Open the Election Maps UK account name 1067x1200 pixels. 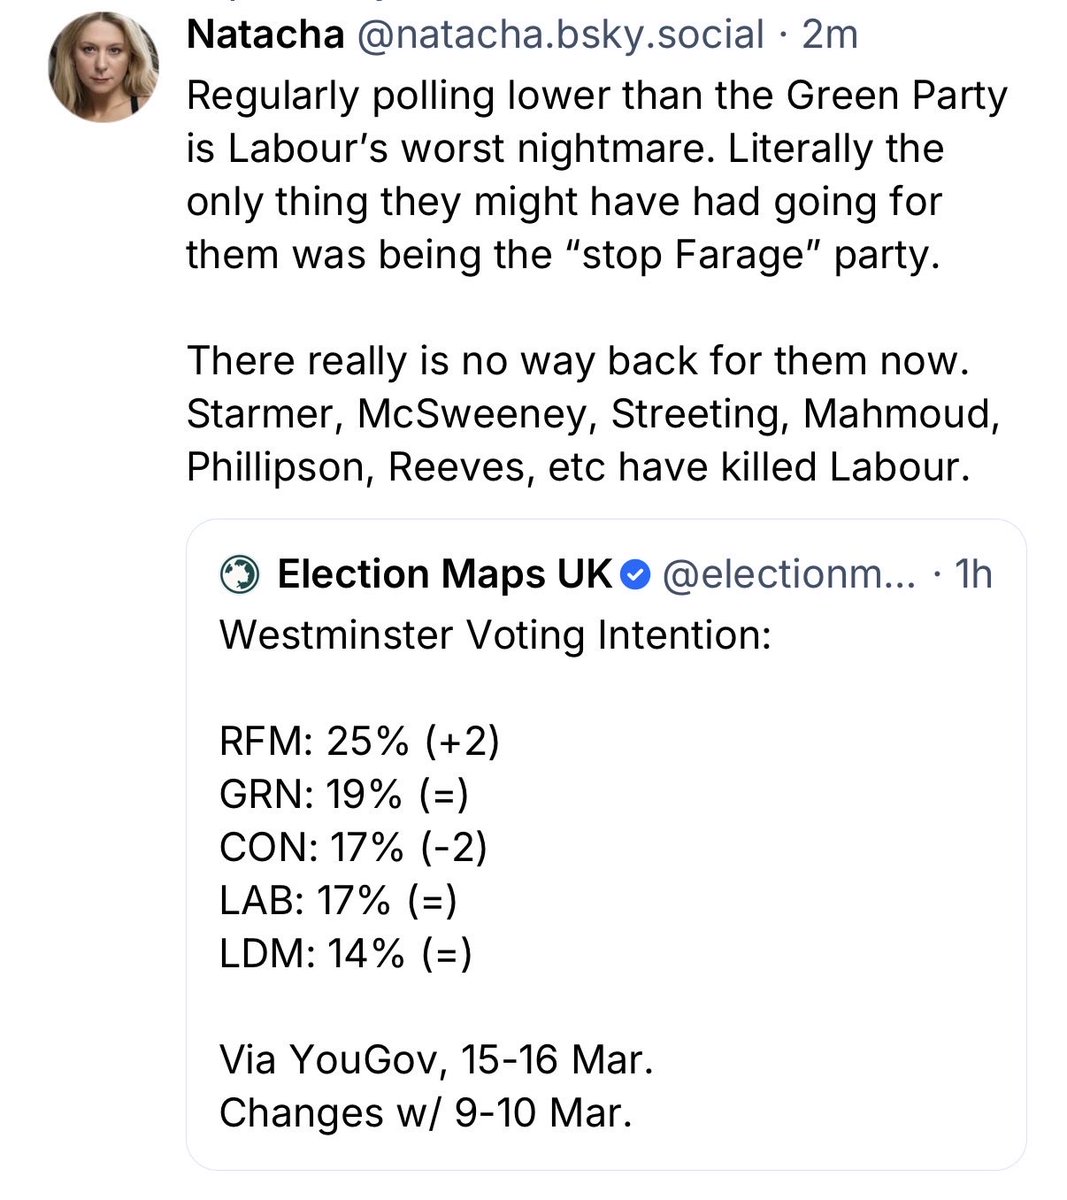(x=444, y=574)
